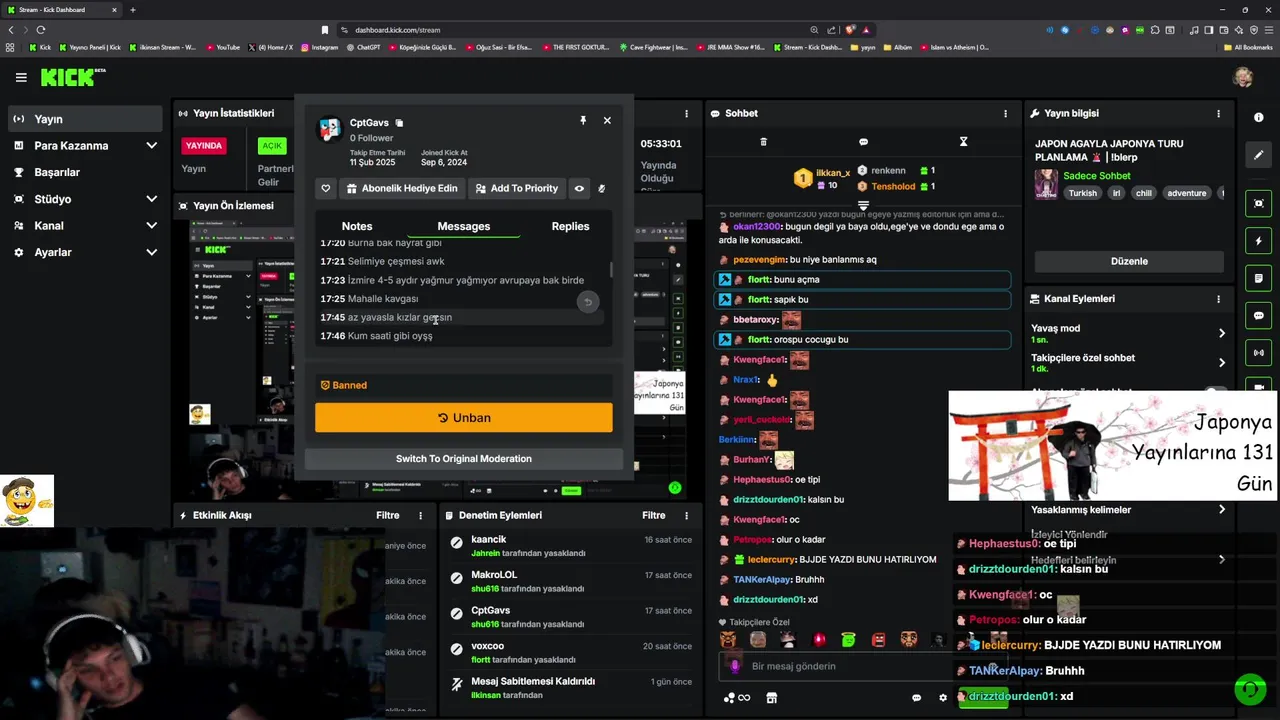Select message 'Mahalle kavgası'
Viewport: 1280px width, 720px height.
383,299
